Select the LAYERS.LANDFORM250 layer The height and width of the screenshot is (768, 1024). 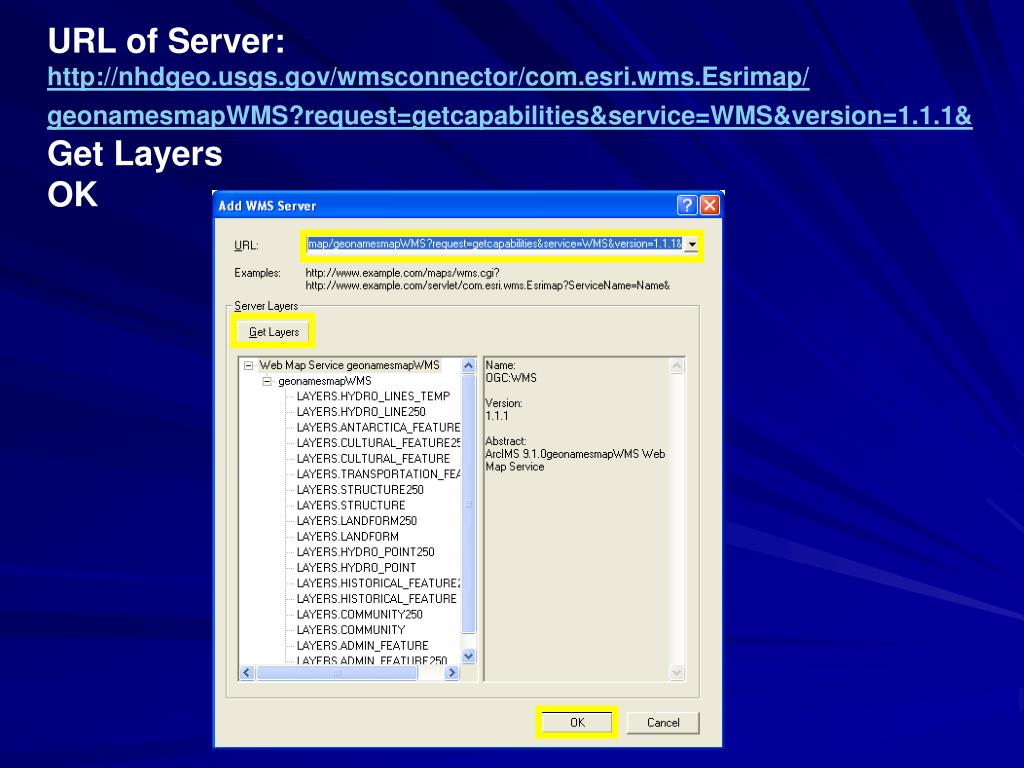pyautogui.click(x=357, y=521)
